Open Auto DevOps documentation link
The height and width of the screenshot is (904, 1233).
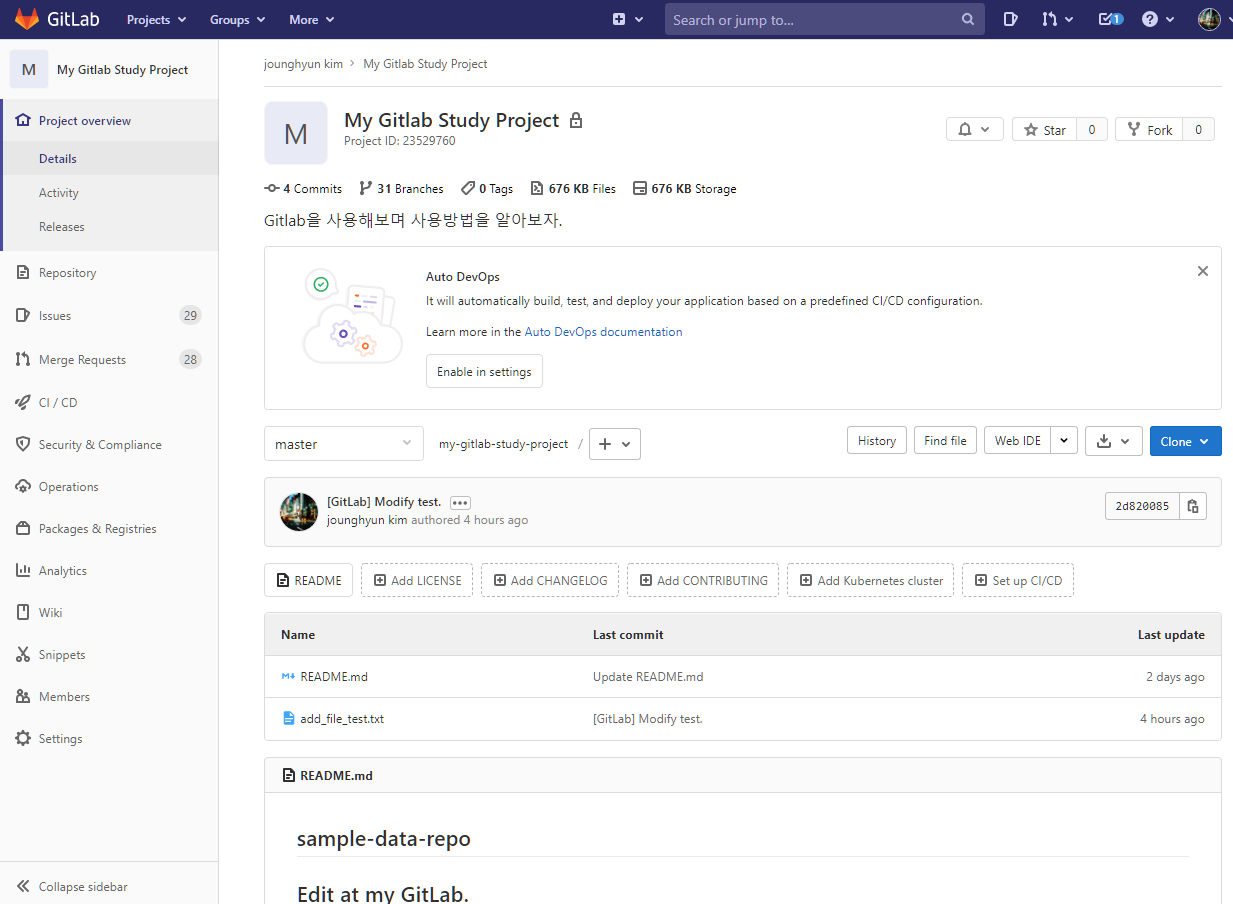[x=603, y=332]
